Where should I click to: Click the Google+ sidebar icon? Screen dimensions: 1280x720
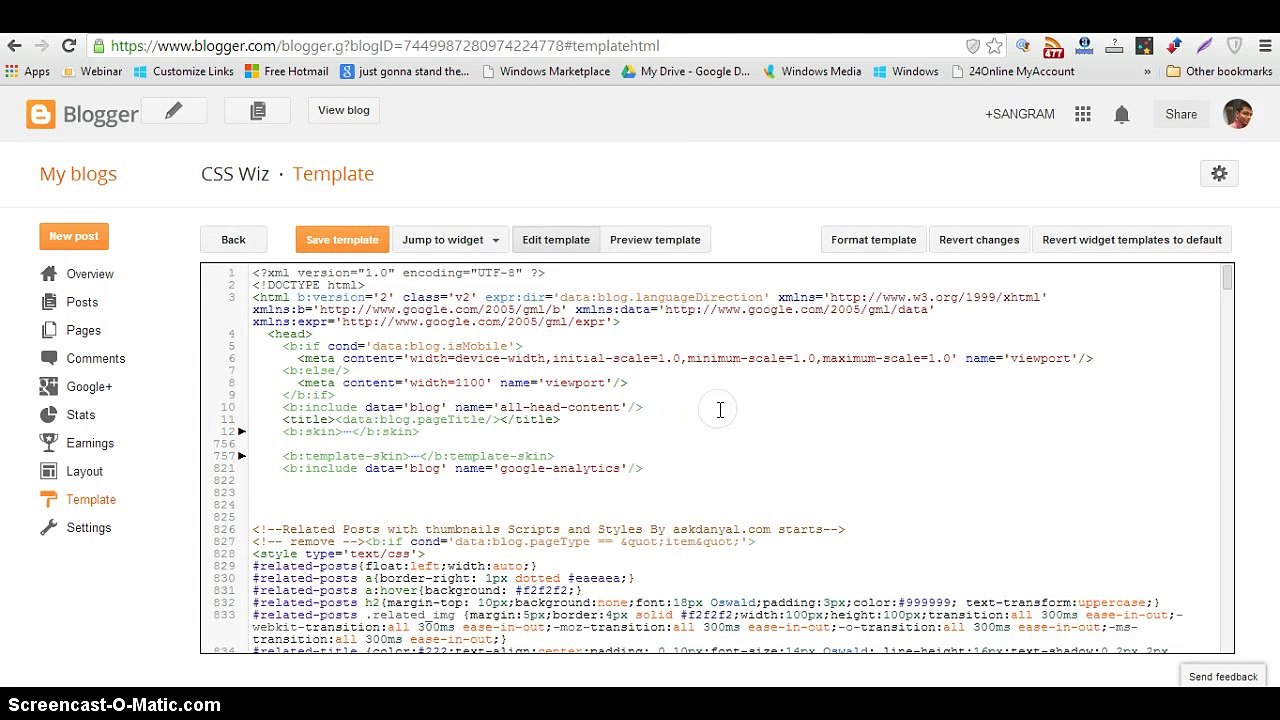49,386
